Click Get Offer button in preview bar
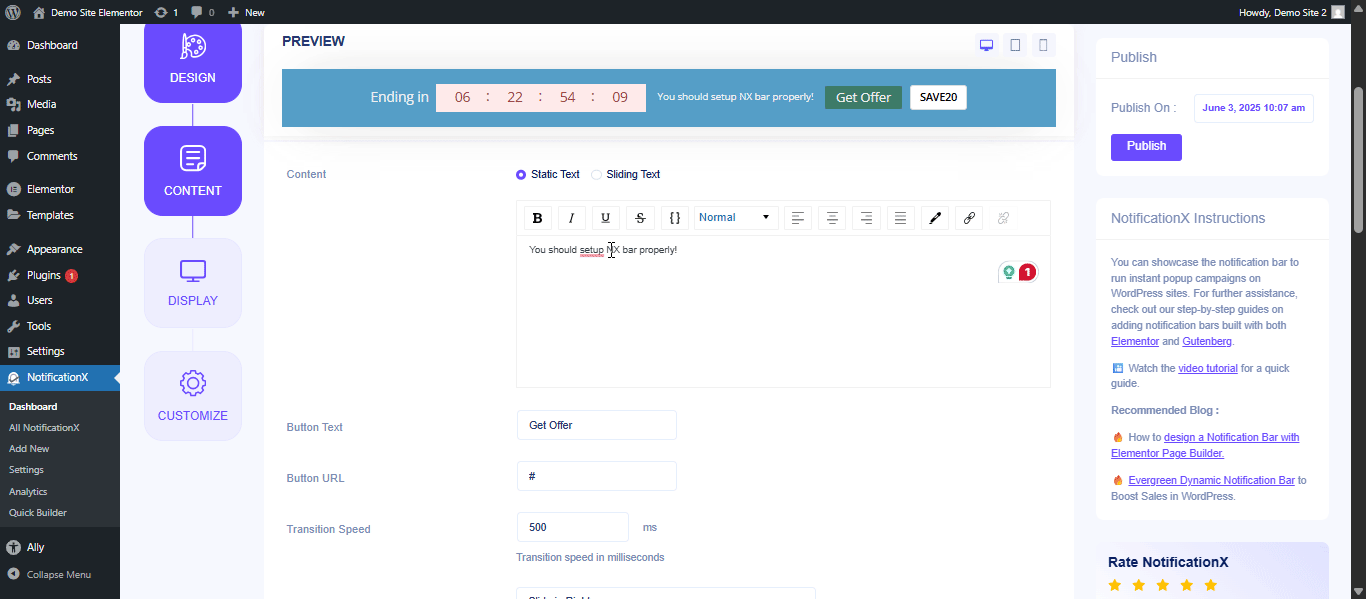The height and width of the screenshot is (599, 1366). (863, 97)
